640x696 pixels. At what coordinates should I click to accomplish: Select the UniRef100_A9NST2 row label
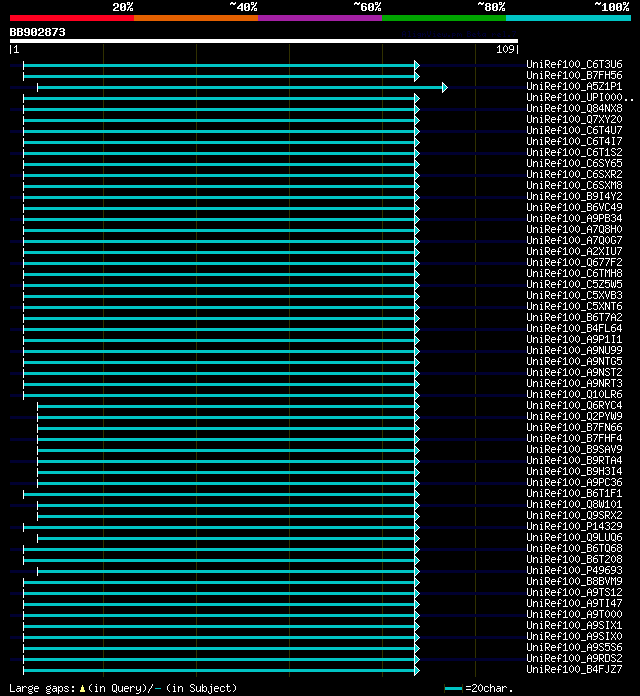point(574,372)
